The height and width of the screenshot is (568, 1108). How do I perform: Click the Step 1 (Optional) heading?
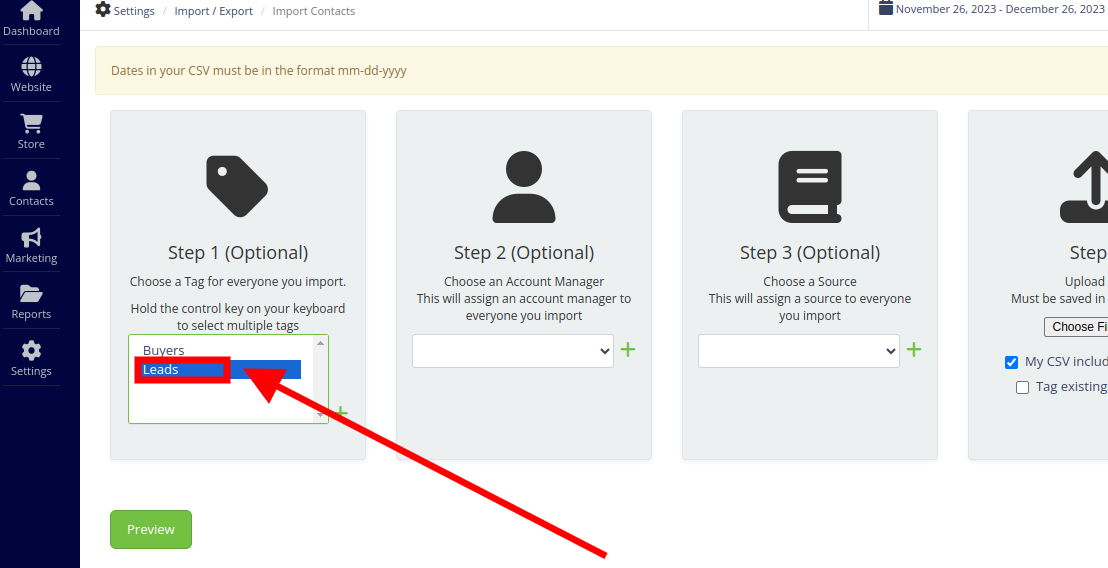pos(238,253)
